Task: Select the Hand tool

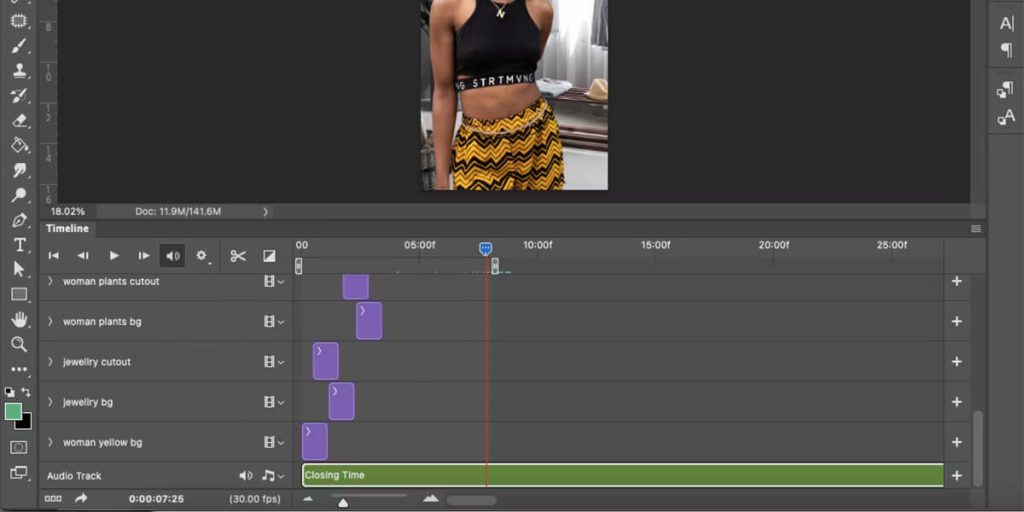Action: point(19,319)
